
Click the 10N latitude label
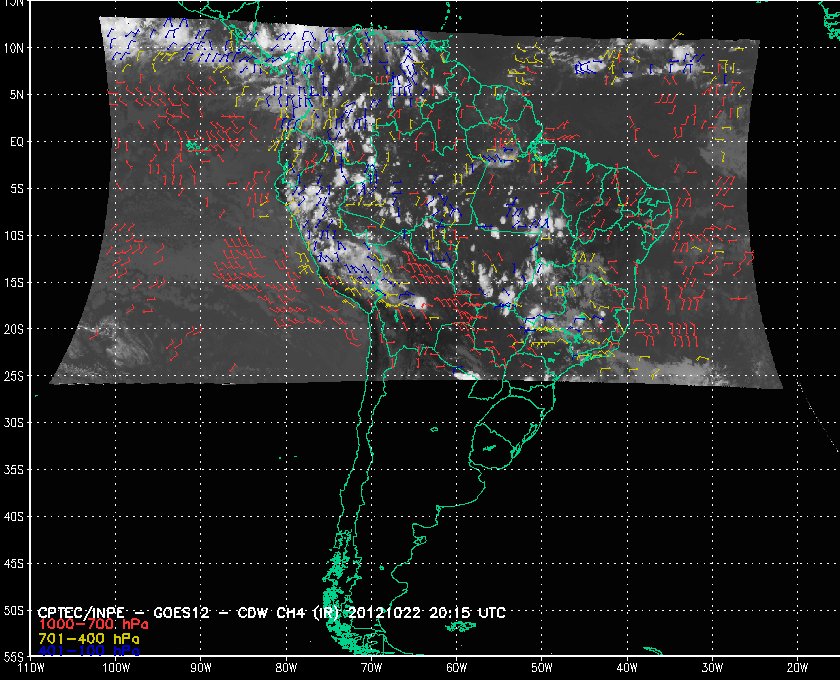(x=14, y=48)
